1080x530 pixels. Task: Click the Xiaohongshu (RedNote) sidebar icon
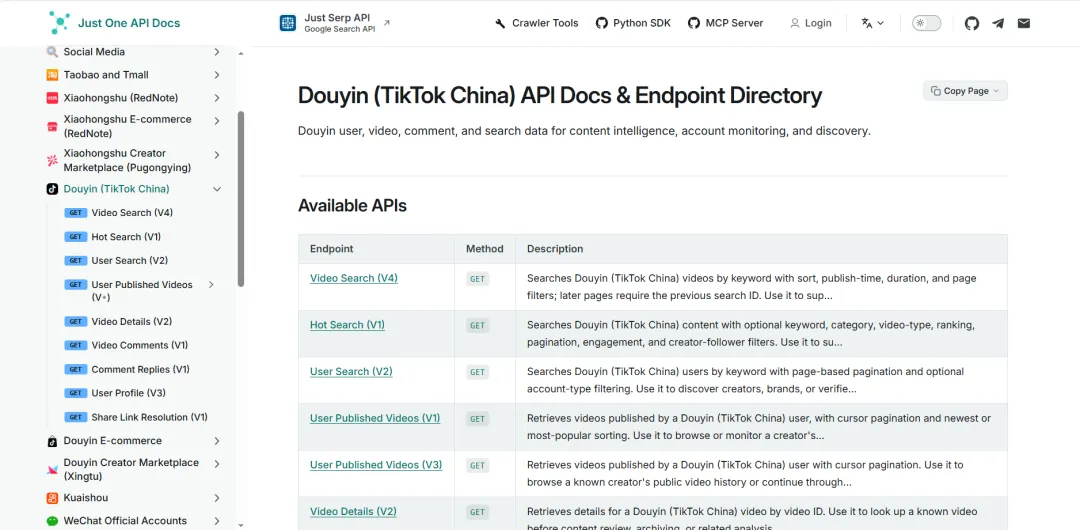[x=52, y=98]
